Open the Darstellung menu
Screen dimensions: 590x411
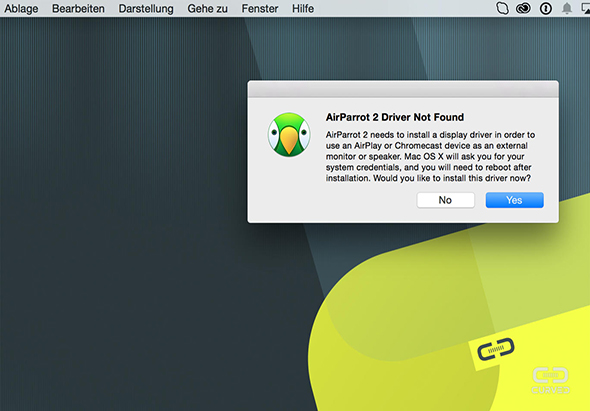(146, 8)
